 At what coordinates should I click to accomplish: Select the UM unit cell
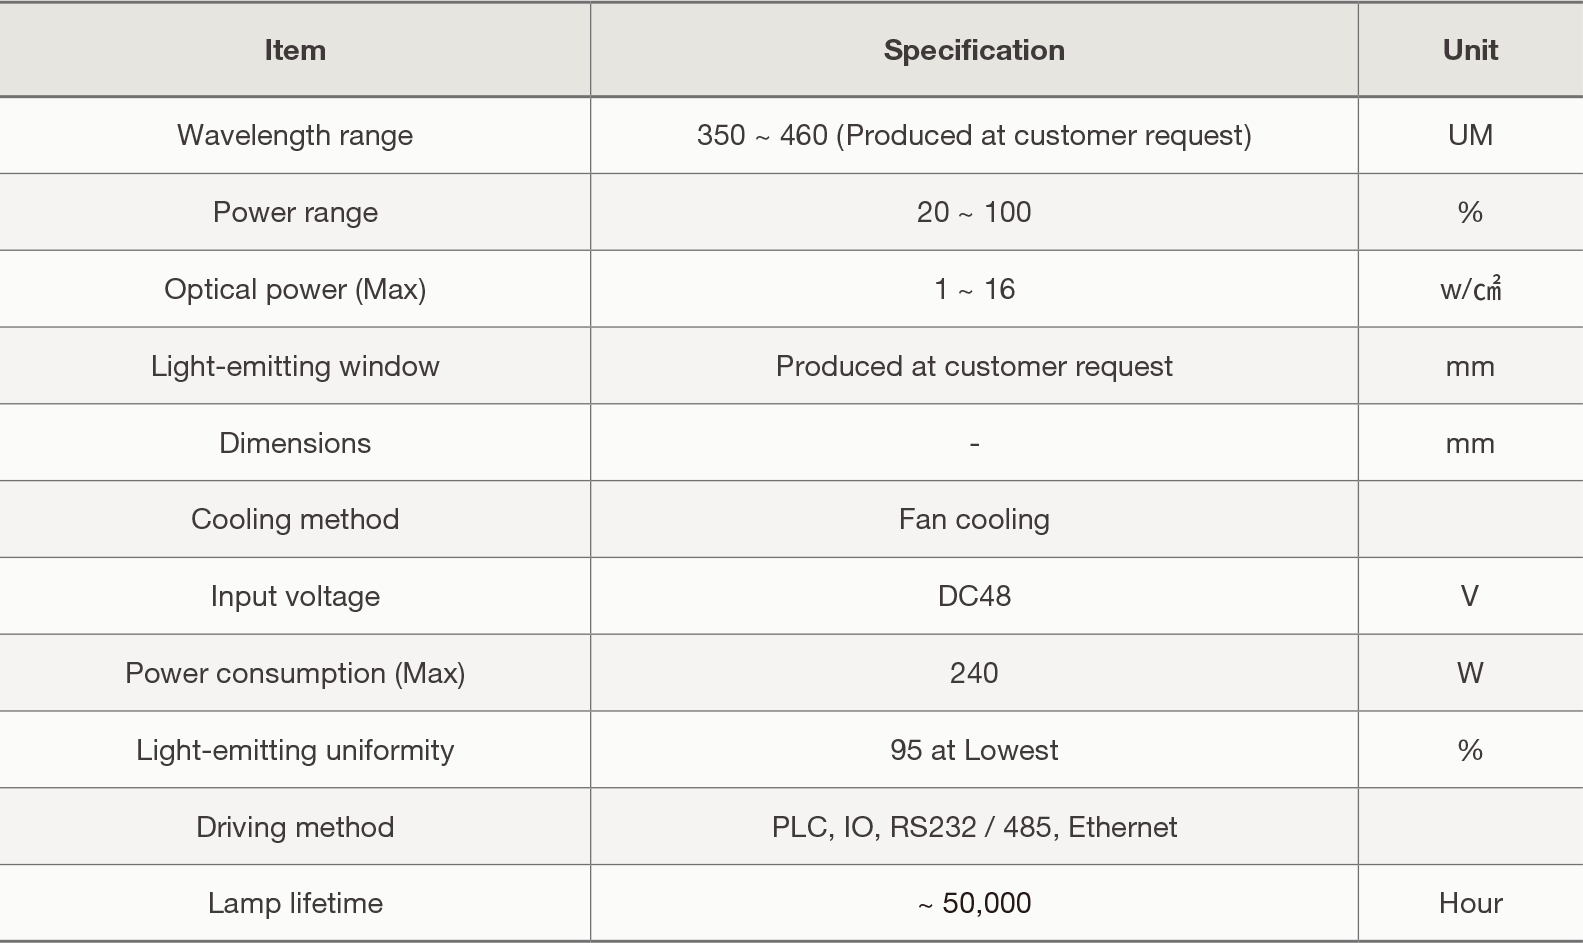coord(1470,135)
